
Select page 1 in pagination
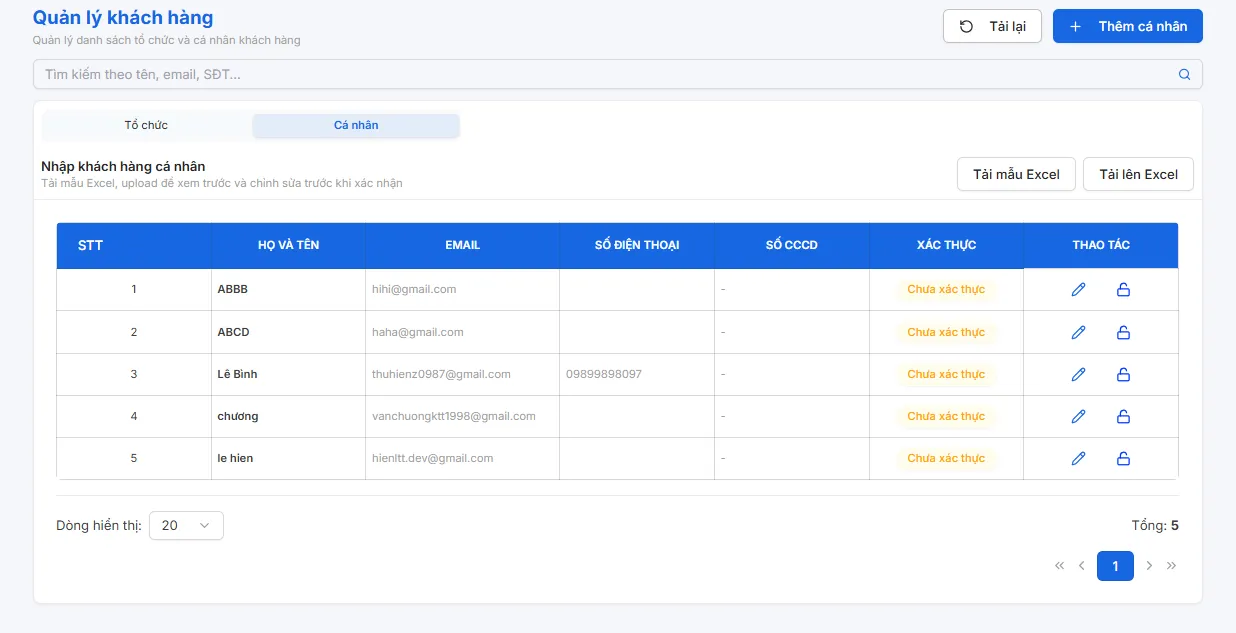[x=1115, y=566]
